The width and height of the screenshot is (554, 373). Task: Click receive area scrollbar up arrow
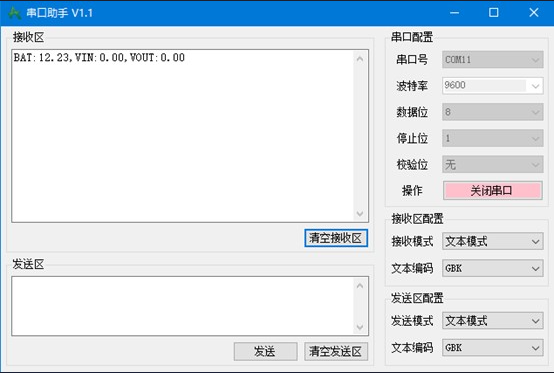click(x=360, y=59)
